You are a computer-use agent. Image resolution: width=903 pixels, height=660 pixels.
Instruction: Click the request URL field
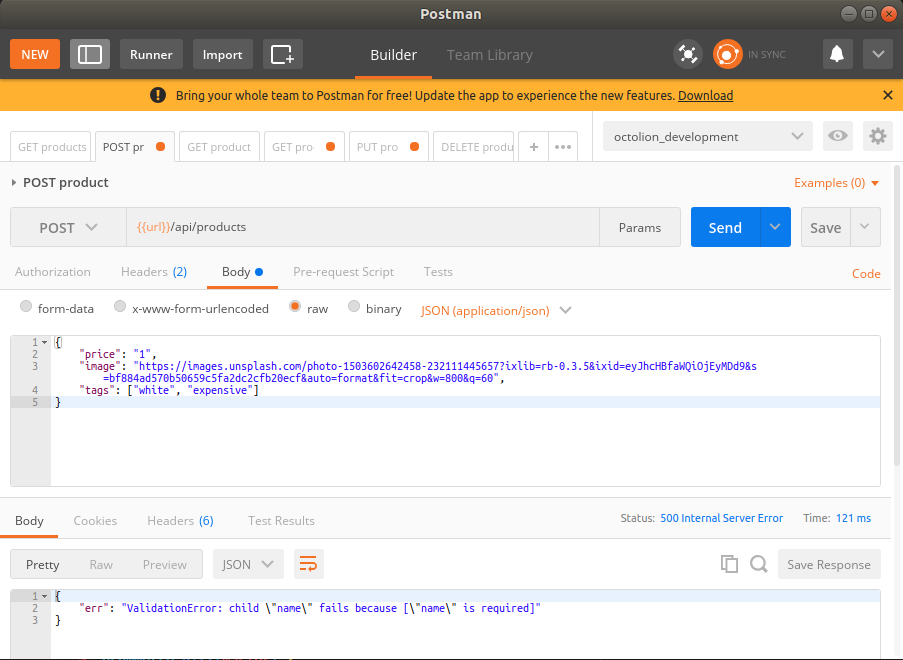(363, 227)
